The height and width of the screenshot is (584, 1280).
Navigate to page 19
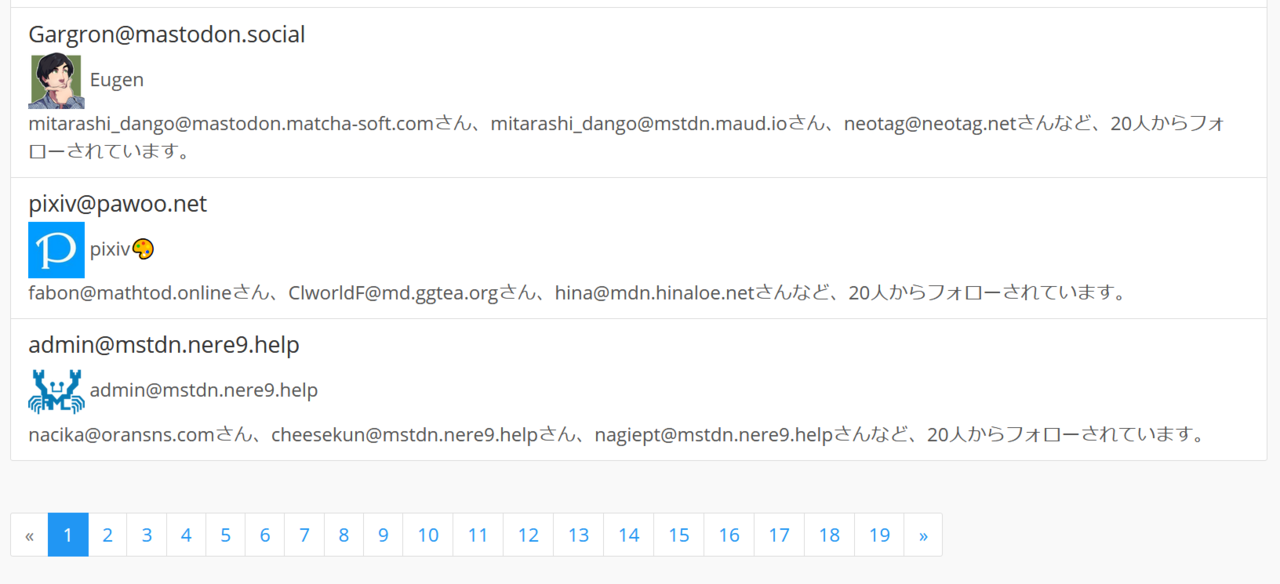tap(879, 535)
